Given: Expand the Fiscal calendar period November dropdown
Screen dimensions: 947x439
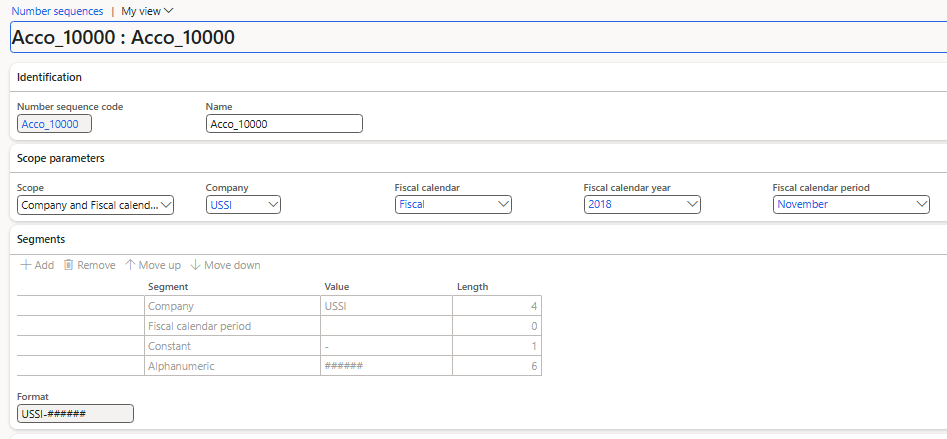Looking at the screenshot, I should click(851, 205).
